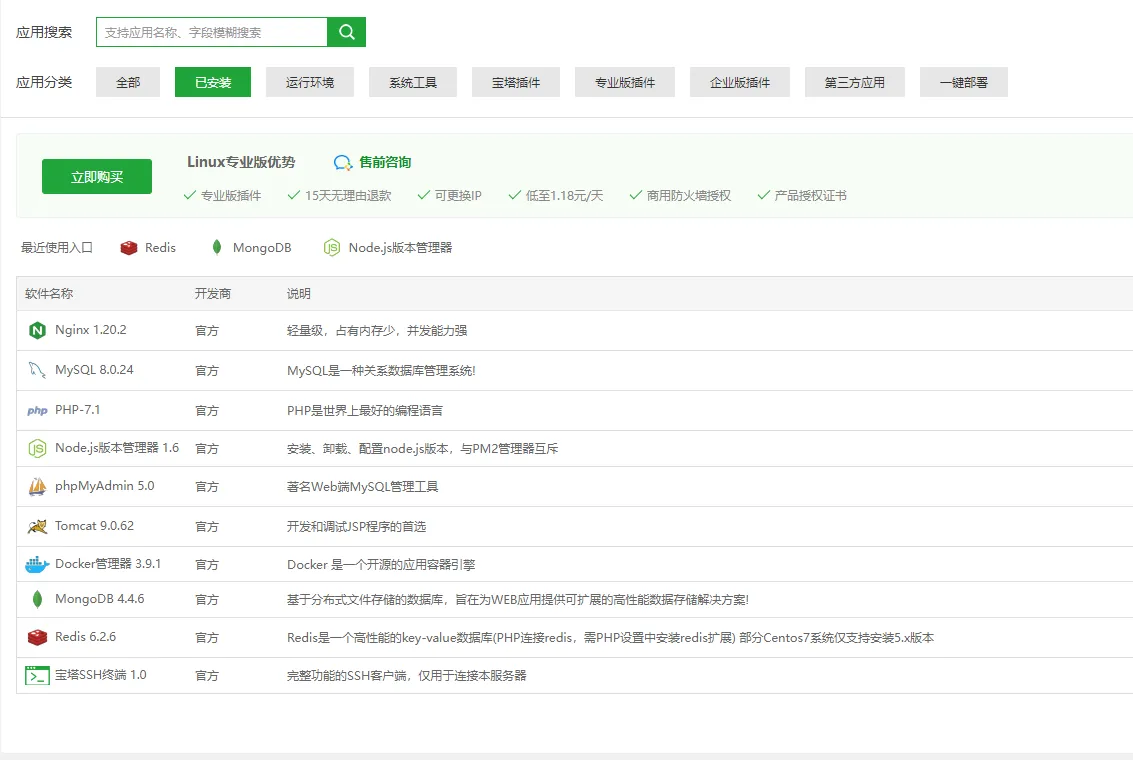Open the 一键部署 category
Image resolution: width=1133 pixels, height=760 pixels.
click(963, 82)
